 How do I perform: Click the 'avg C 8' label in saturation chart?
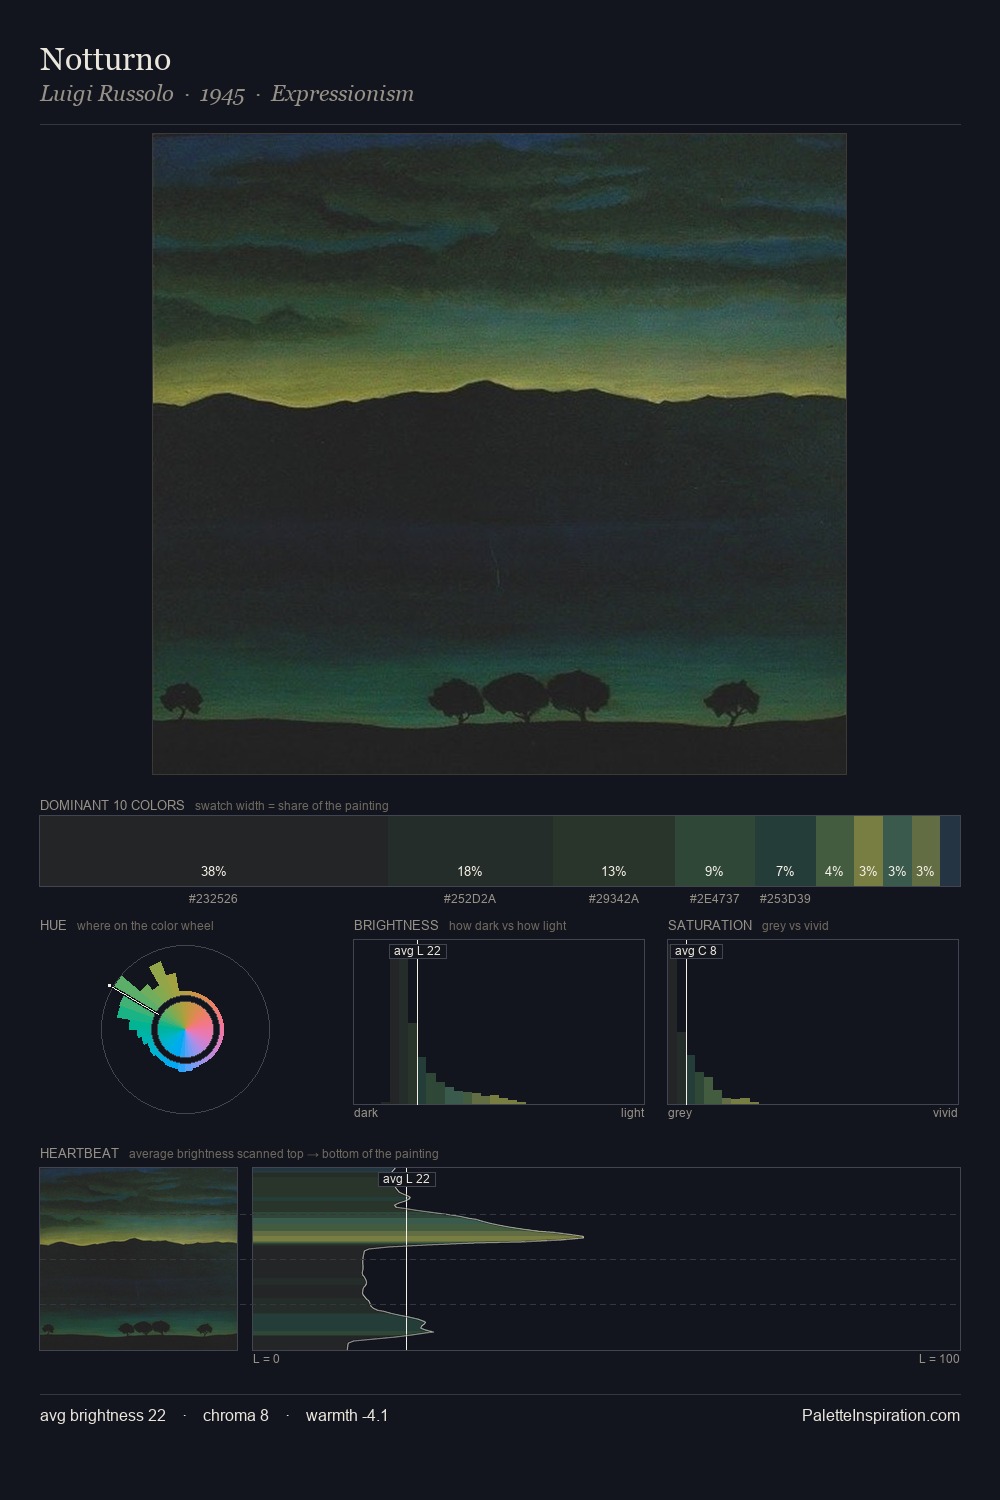coord(695,951)
